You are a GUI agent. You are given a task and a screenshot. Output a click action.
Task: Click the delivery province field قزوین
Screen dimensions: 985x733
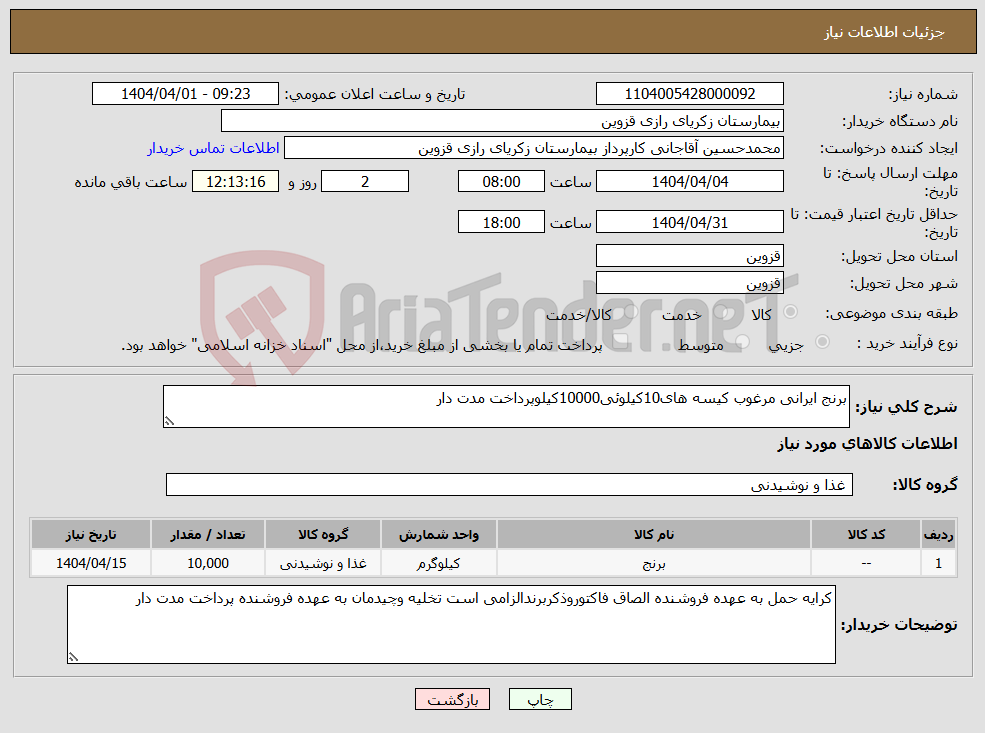(x=690, y=256)
